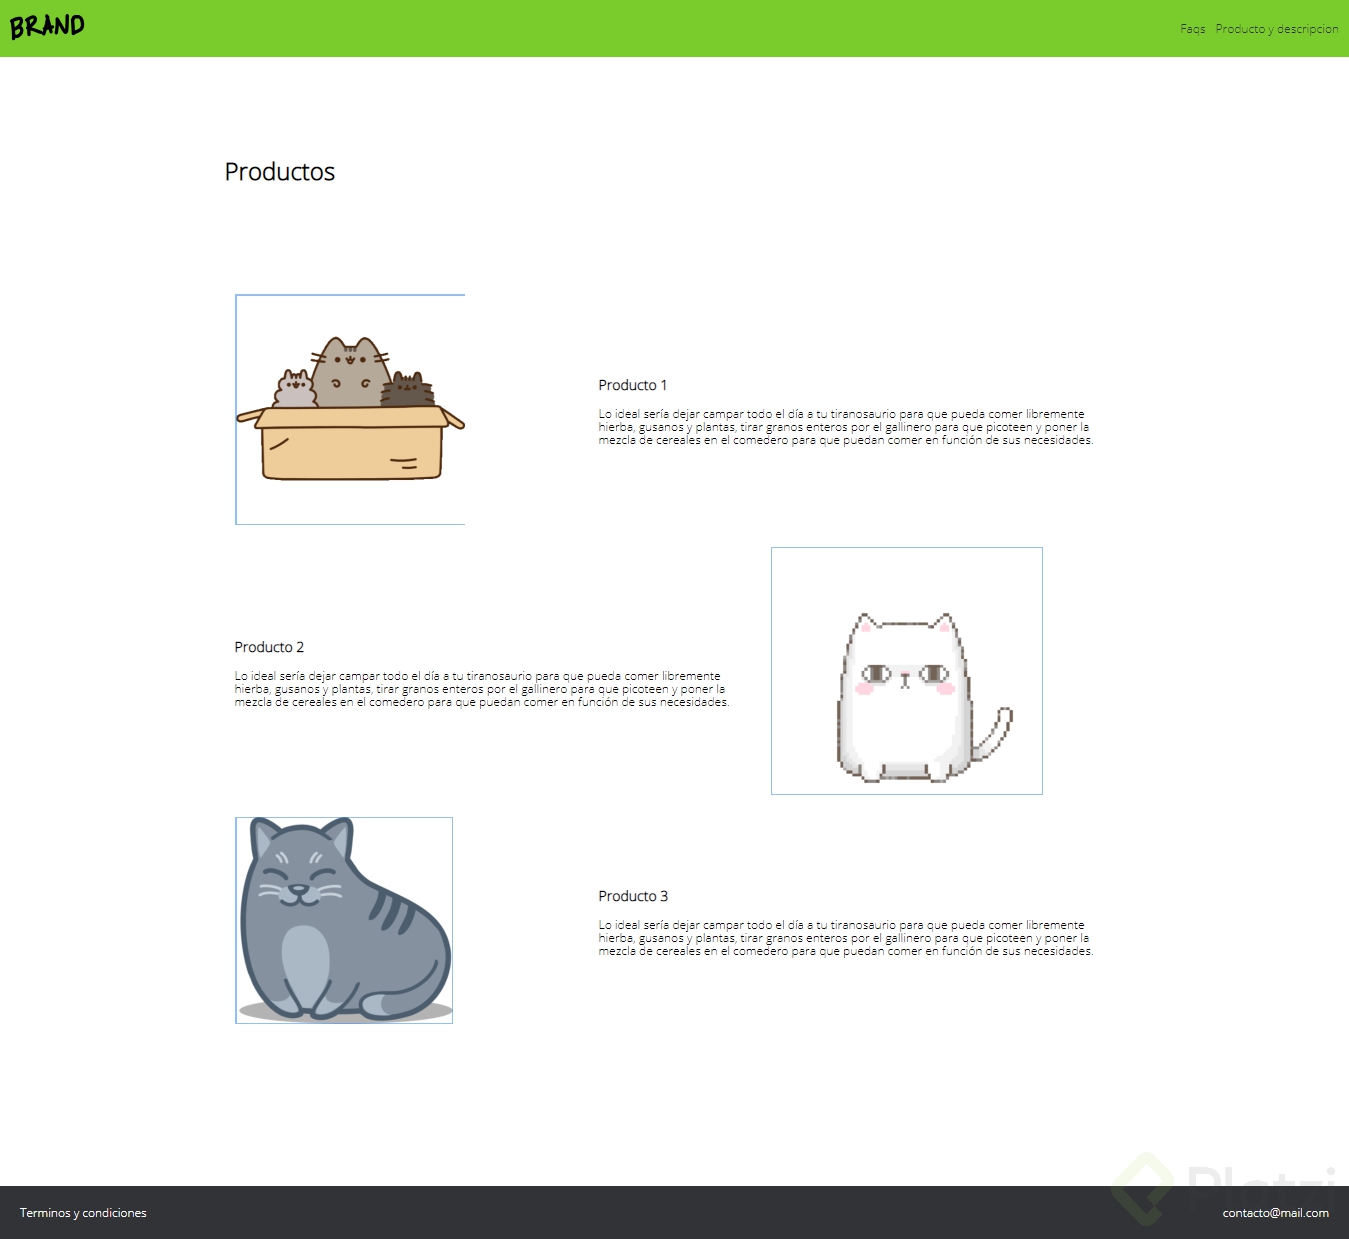Screen dimensions: 1349x1239
Task: Open the Producto 1 title link
Action: pos(632,385)
